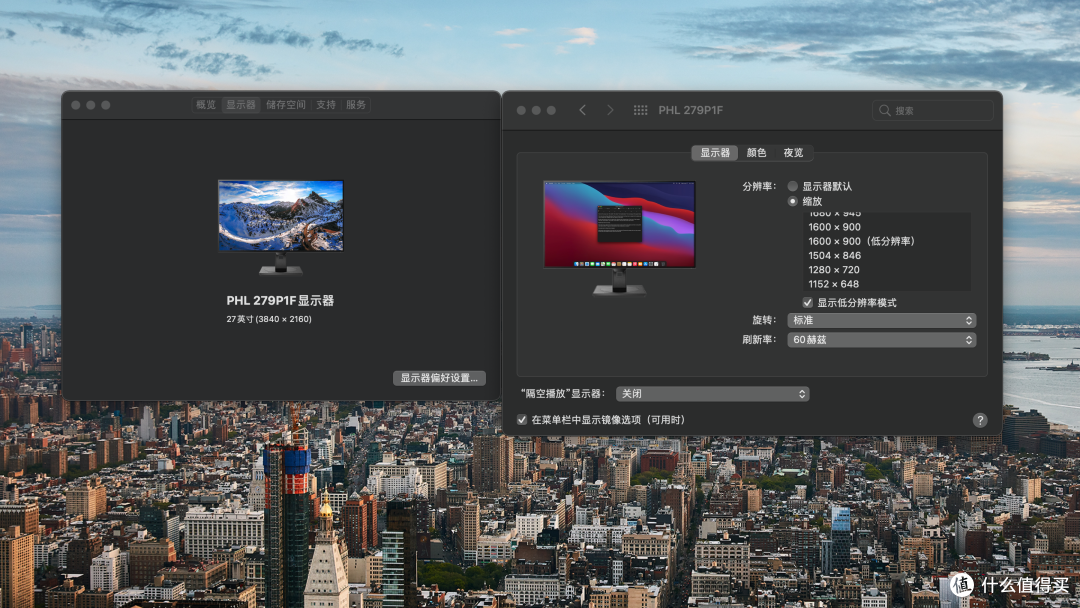Screen dimensions: 1080x608
Task: Select the 1280 × 720 resolution option
Action: click(x=834, y=269)
